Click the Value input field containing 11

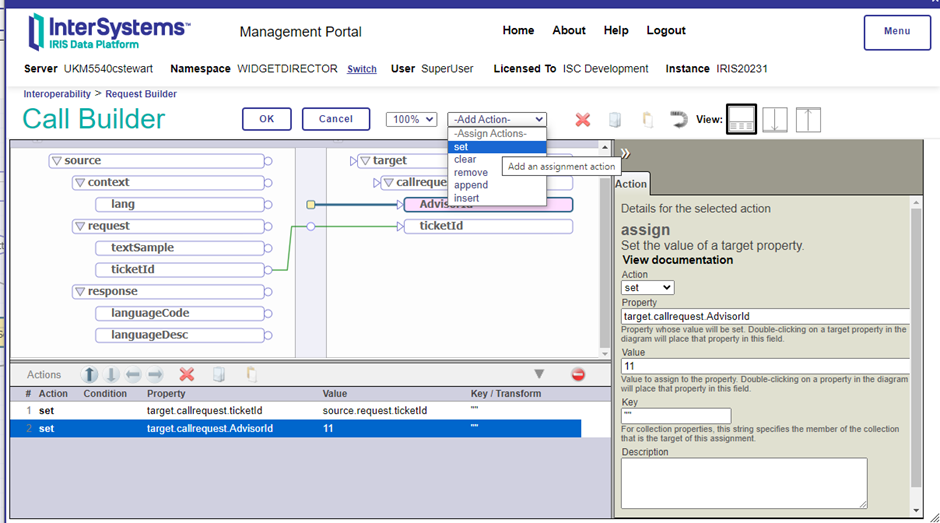point(765,366)
